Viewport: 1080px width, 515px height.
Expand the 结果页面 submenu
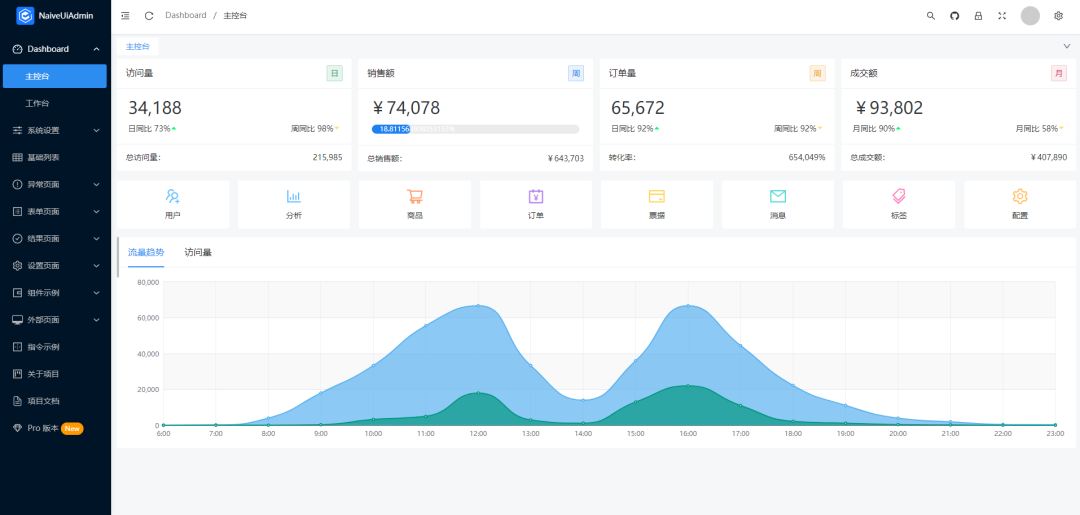tap(96, 238)
